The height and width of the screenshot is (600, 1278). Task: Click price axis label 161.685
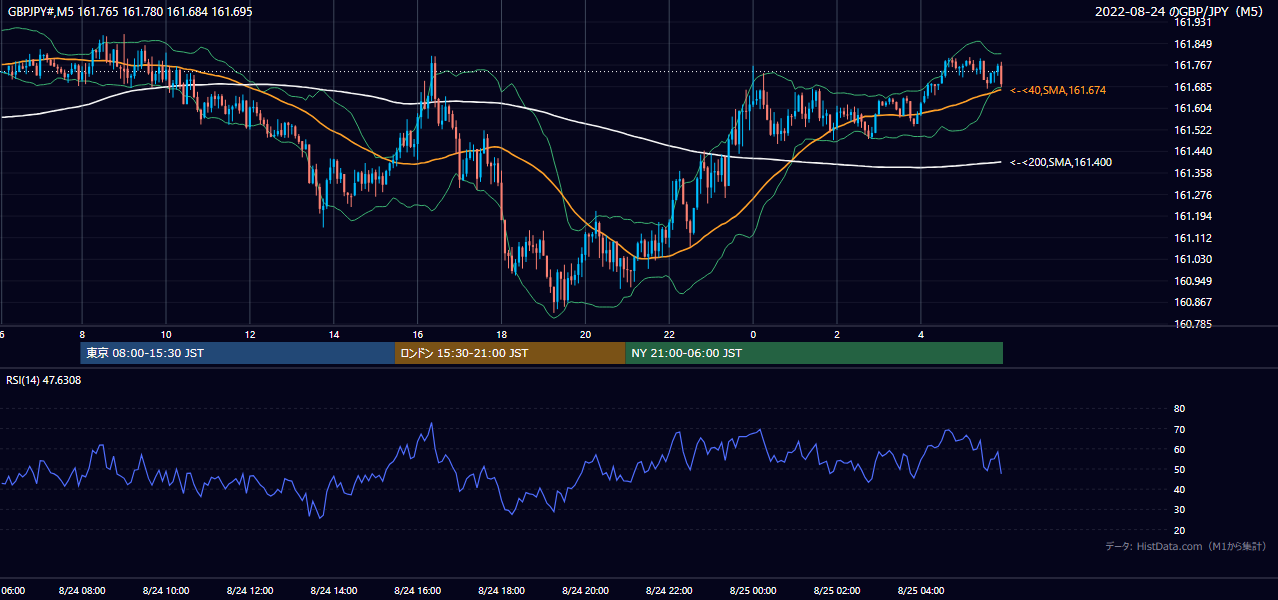click(x=1192, y=87)
